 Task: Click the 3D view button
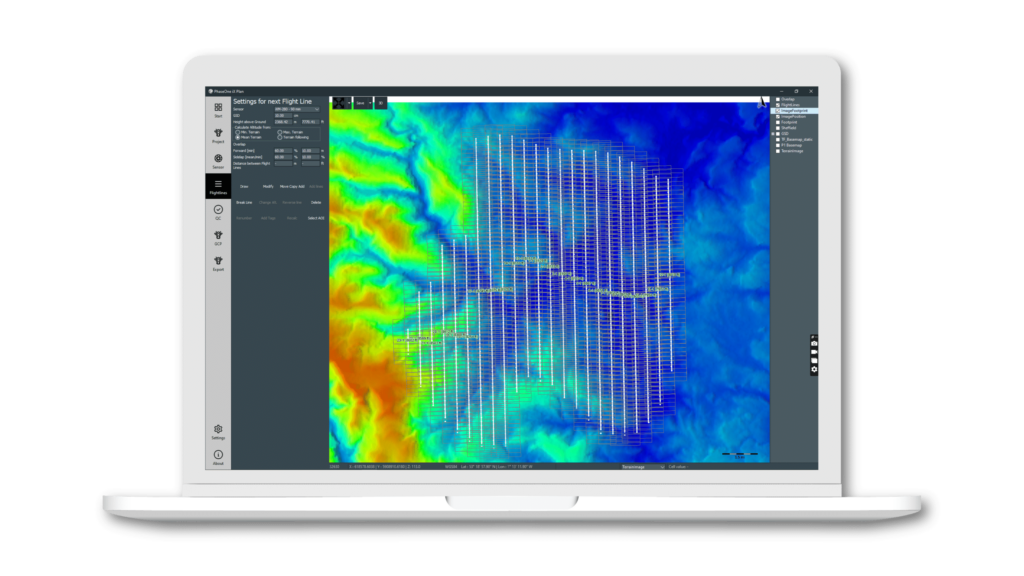tap(381, 103)
